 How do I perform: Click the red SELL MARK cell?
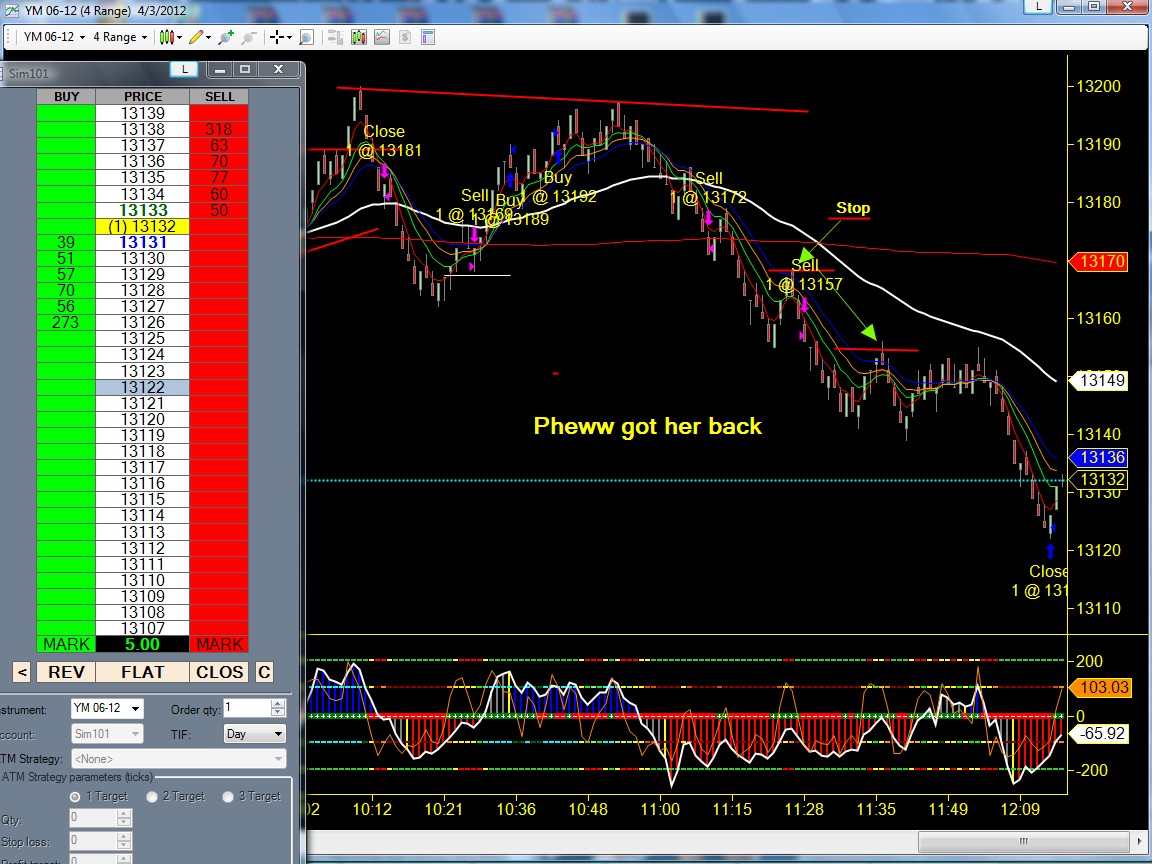coord(219,644)
